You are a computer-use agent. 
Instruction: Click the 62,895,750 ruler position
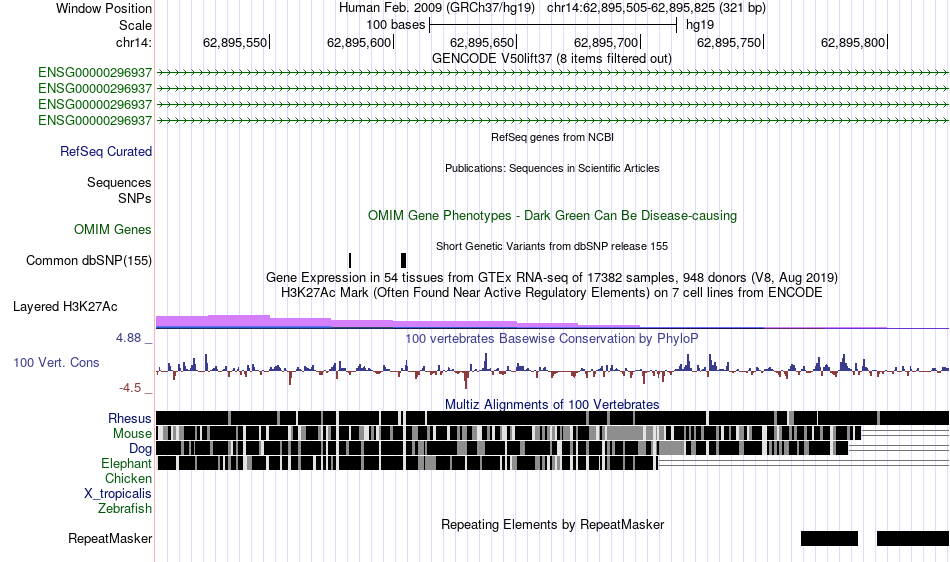pos(729,42)
